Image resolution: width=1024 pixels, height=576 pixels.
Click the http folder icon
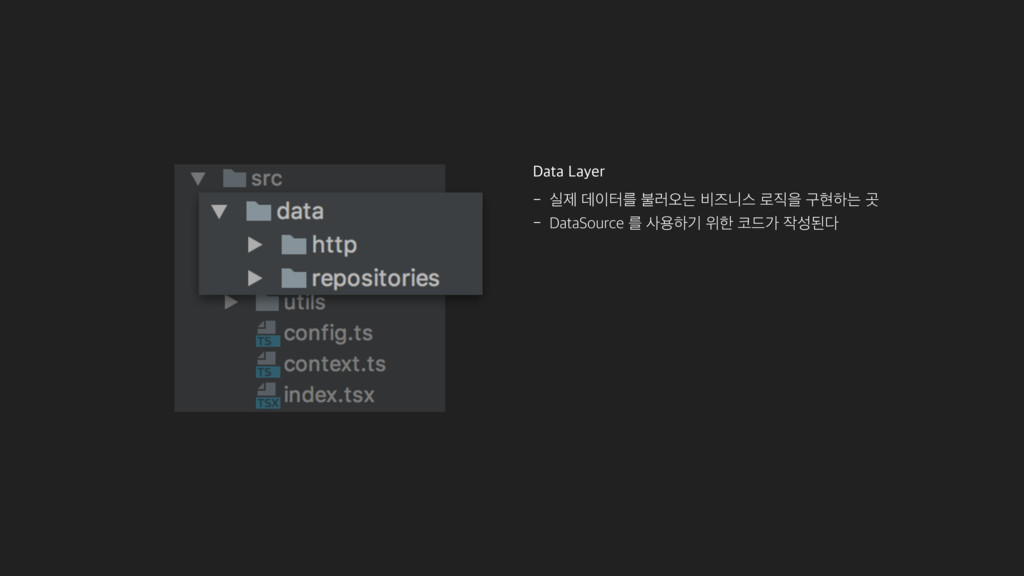click(x=294, y=245)
